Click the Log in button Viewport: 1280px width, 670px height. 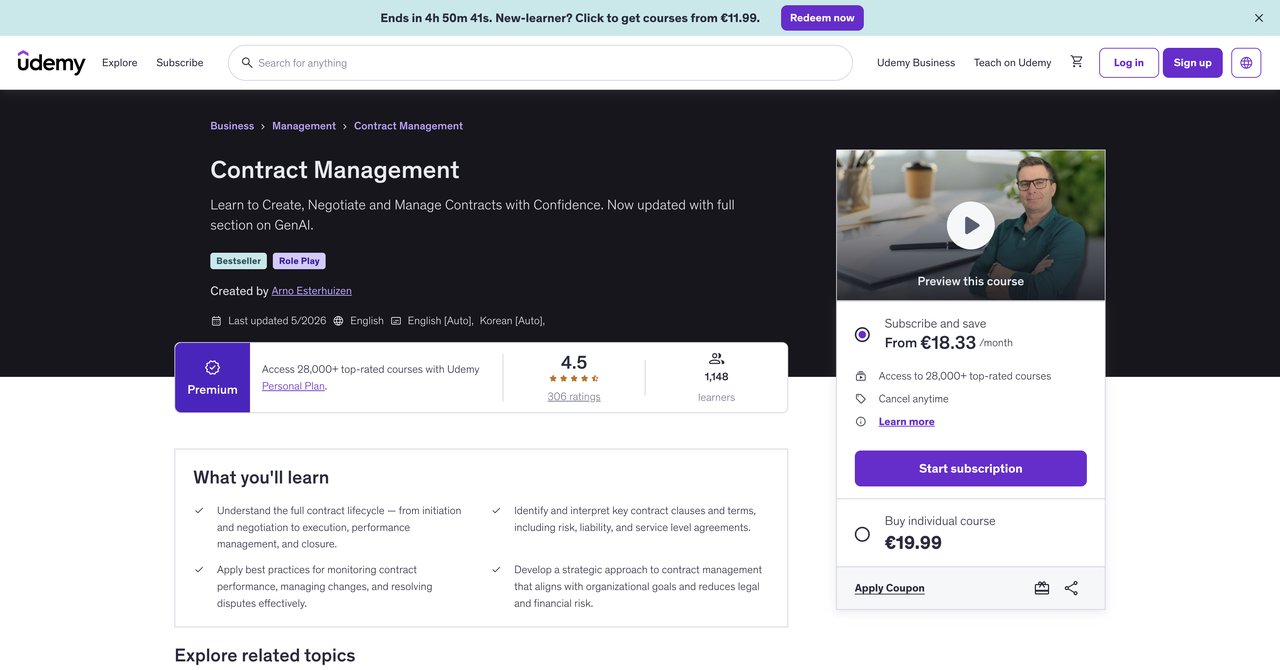tap(1129, 63)
